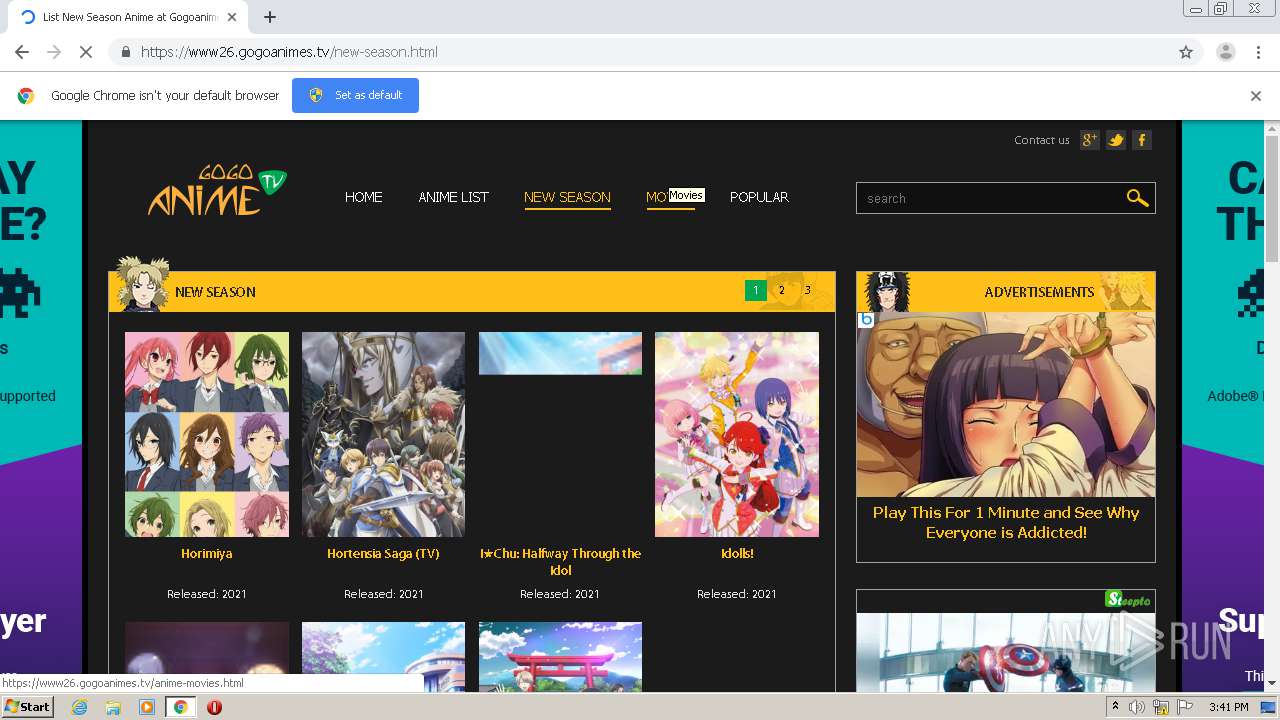Click the torii gate anime thumbnail
Viewport: 1280px width, 720px height.
(560, 657)
